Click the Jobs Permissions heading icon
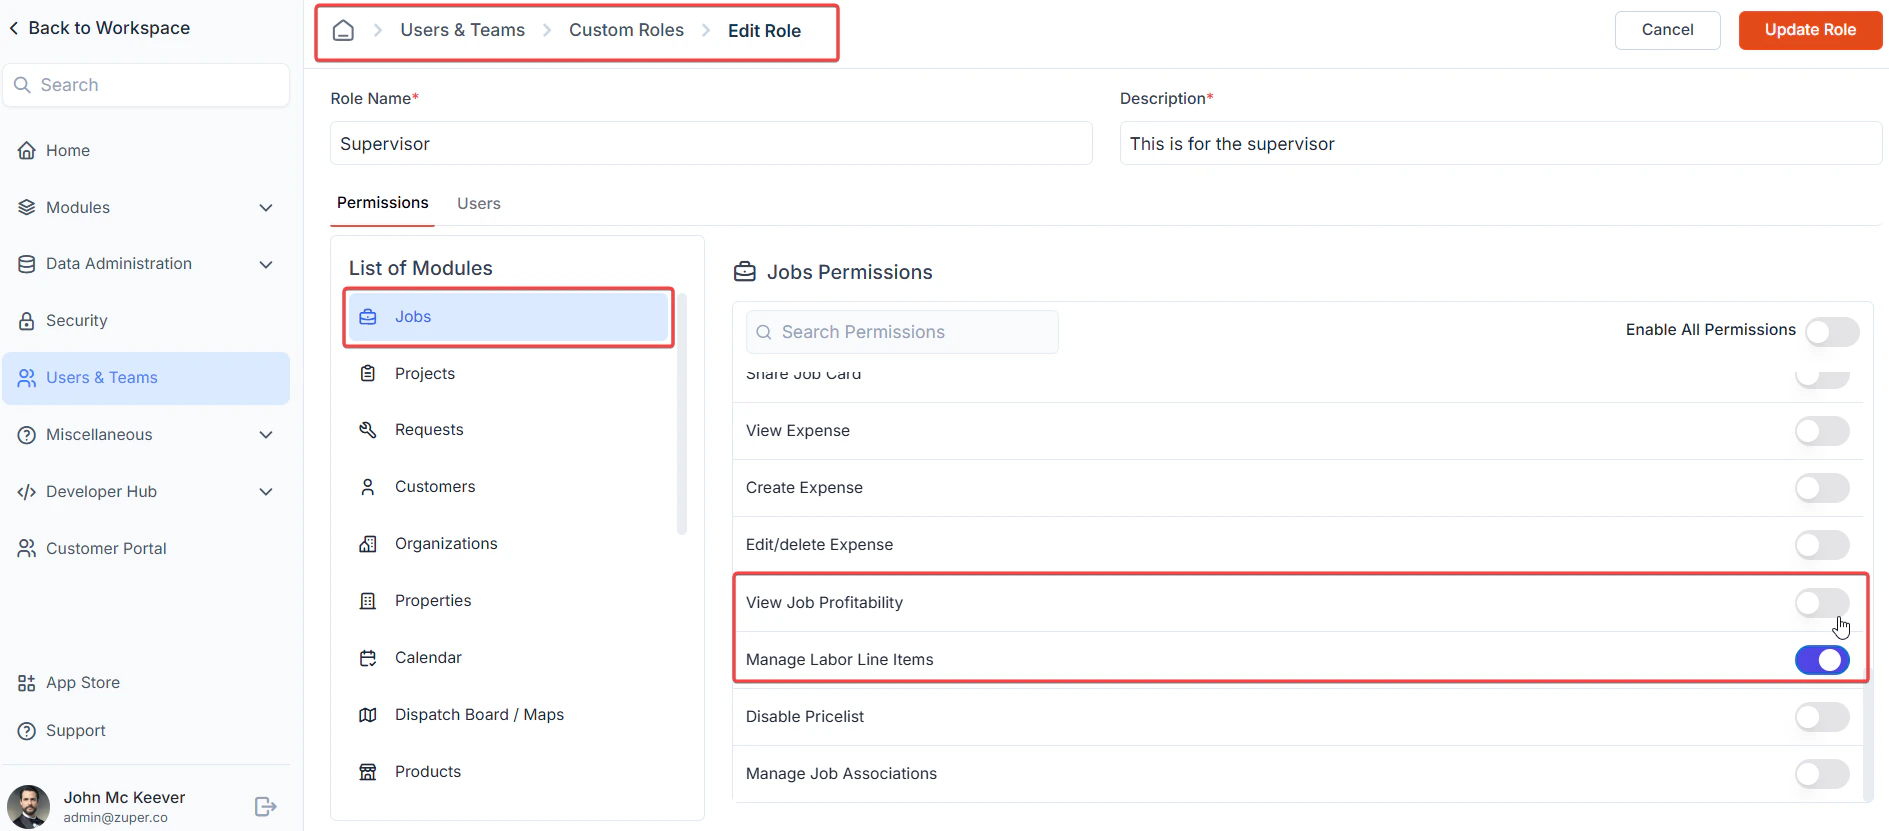Image resolution: width=1889 pixels, height=831 pixels. 745,272
